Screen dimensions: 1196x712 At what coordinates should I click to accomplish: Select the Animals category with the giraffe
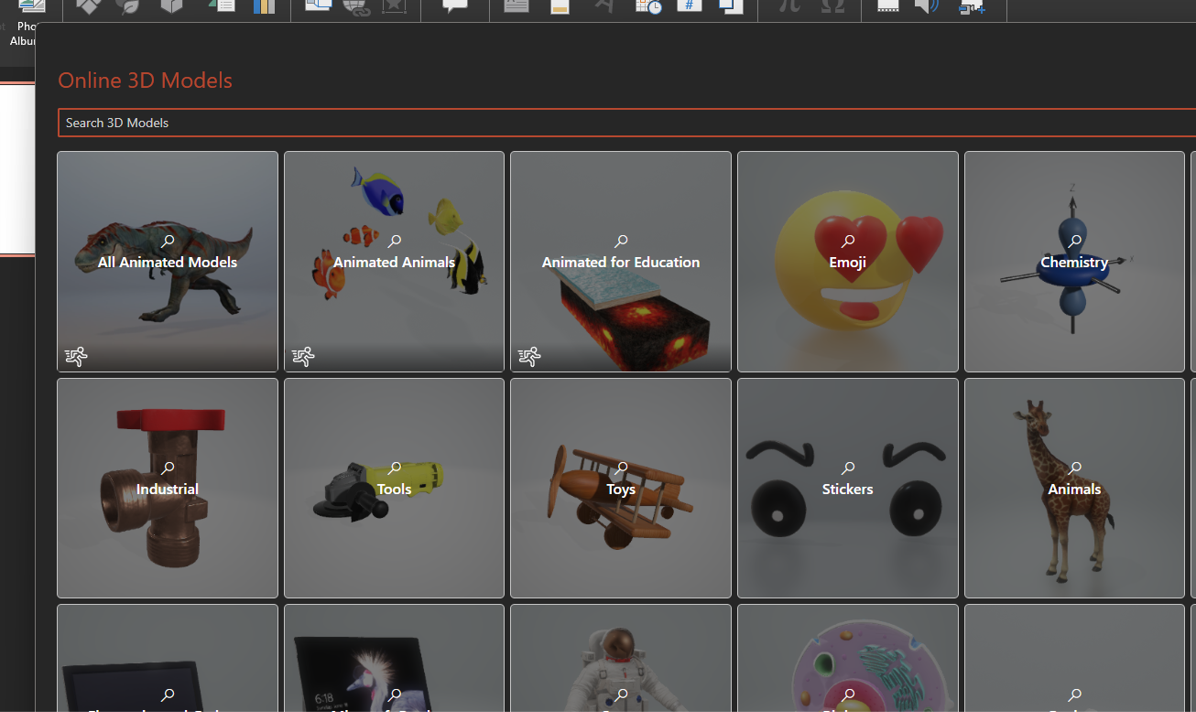click(1074, 488)
